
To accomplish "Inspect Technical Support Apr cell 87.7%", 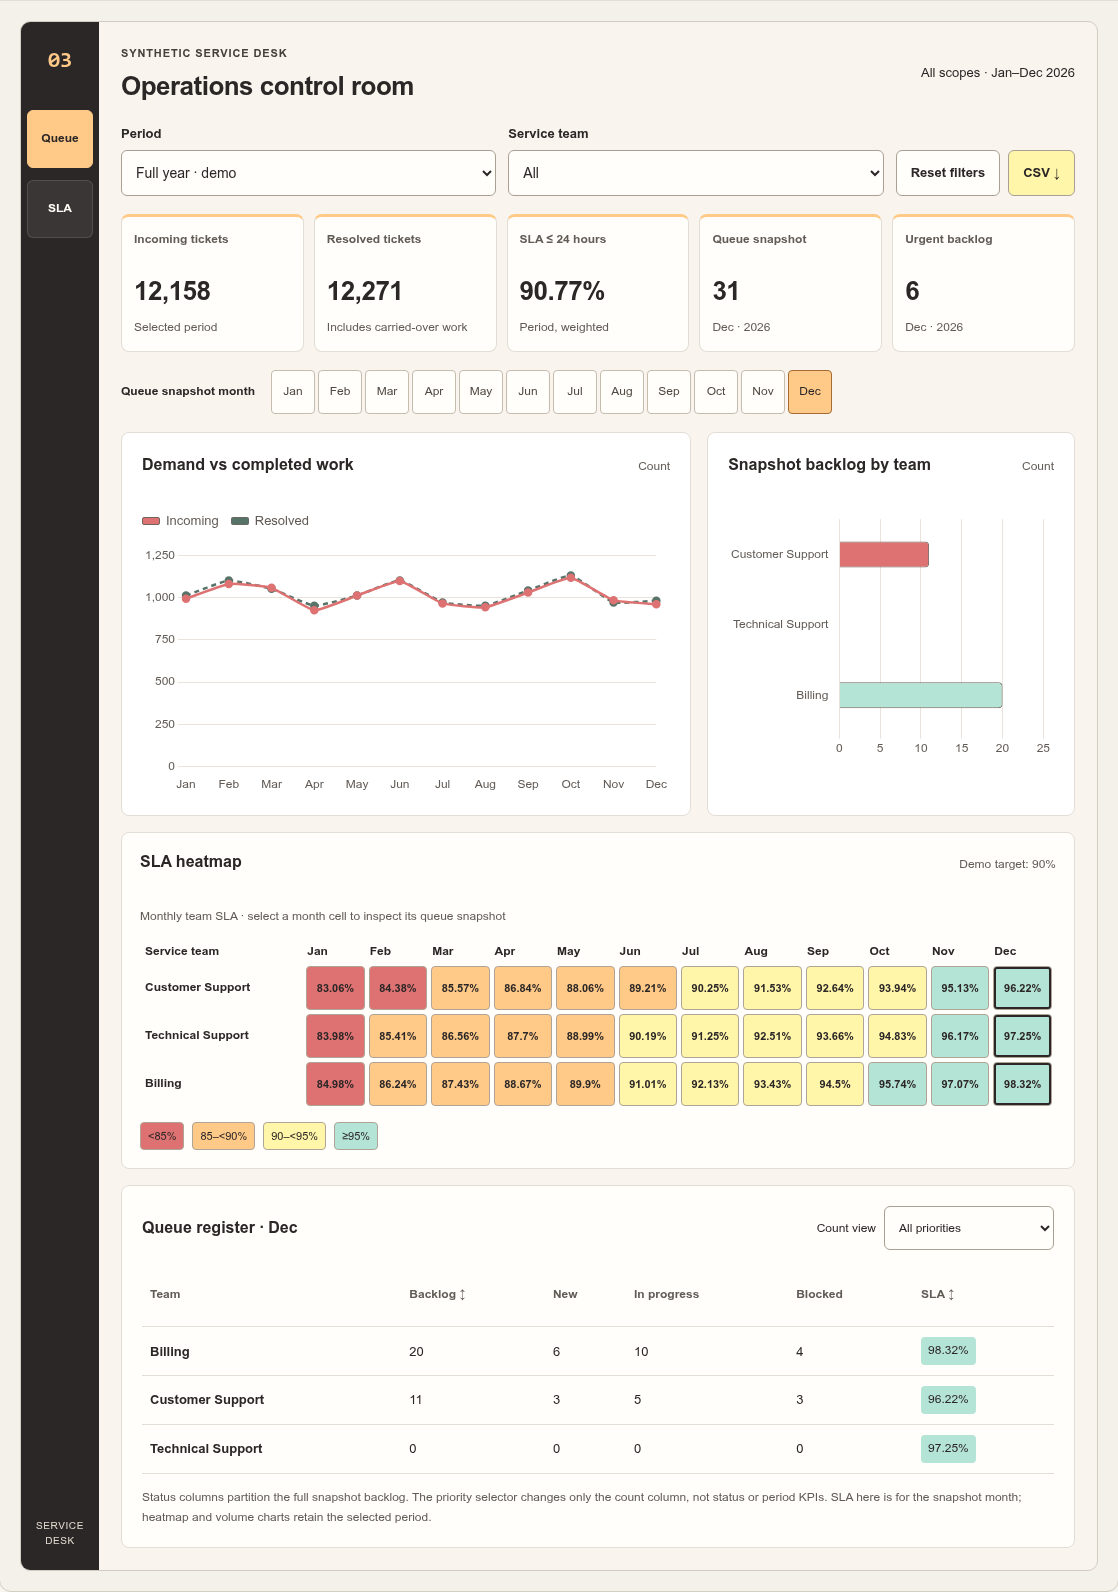I will coord(523,1036).
